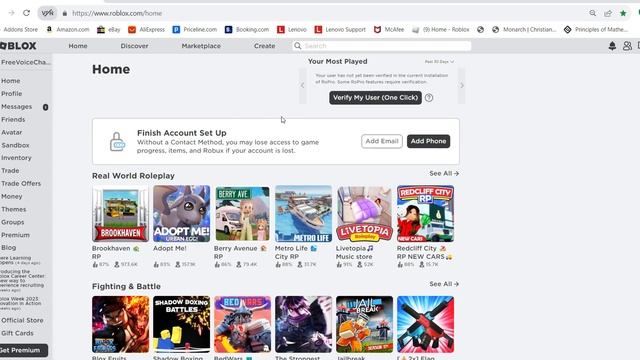Open the BedWars game thumbnail
This screenshot has height=360, width=640.
click(x=242, y=324)
